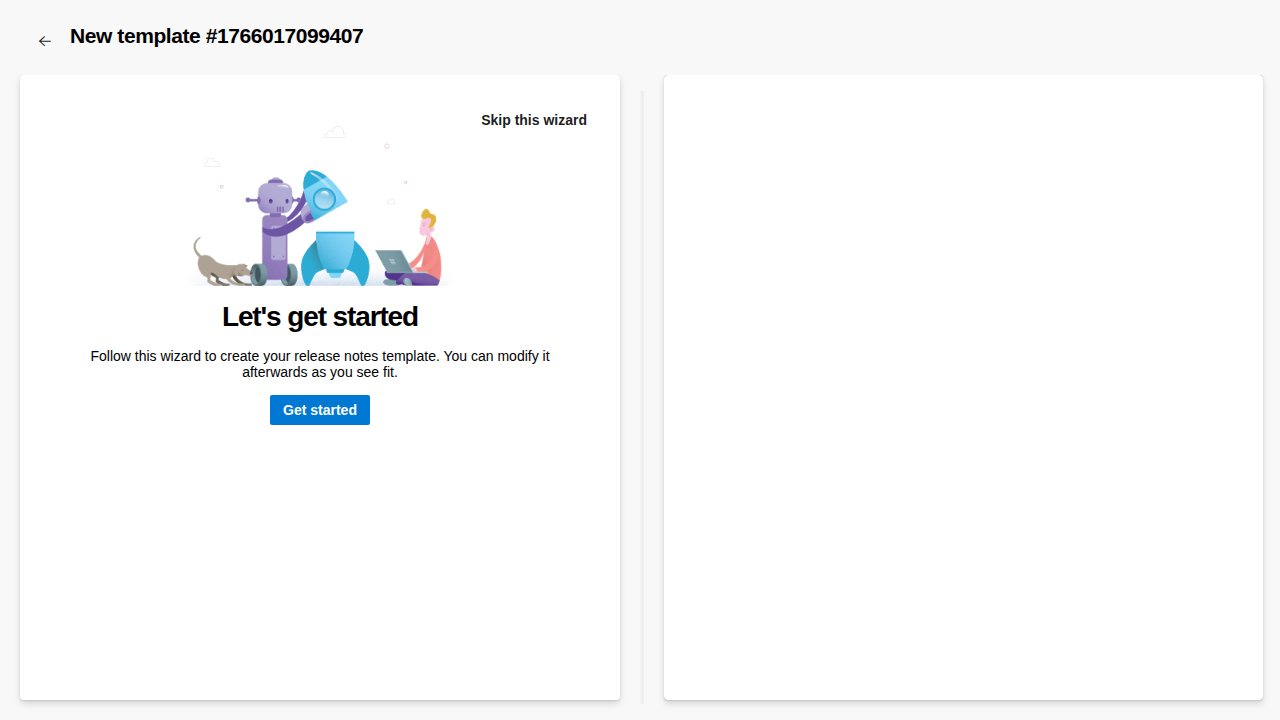Click the round window on rocket
The width and height of the screenshot is (1280, 720).
(324, 200)
